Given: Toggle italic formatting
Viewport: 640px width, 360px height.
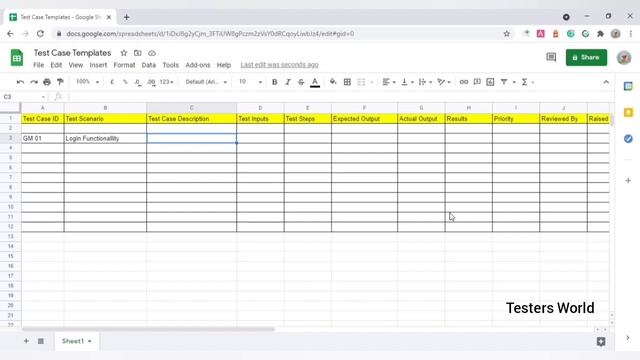Looking at the screenshot, I should [288, 82].
